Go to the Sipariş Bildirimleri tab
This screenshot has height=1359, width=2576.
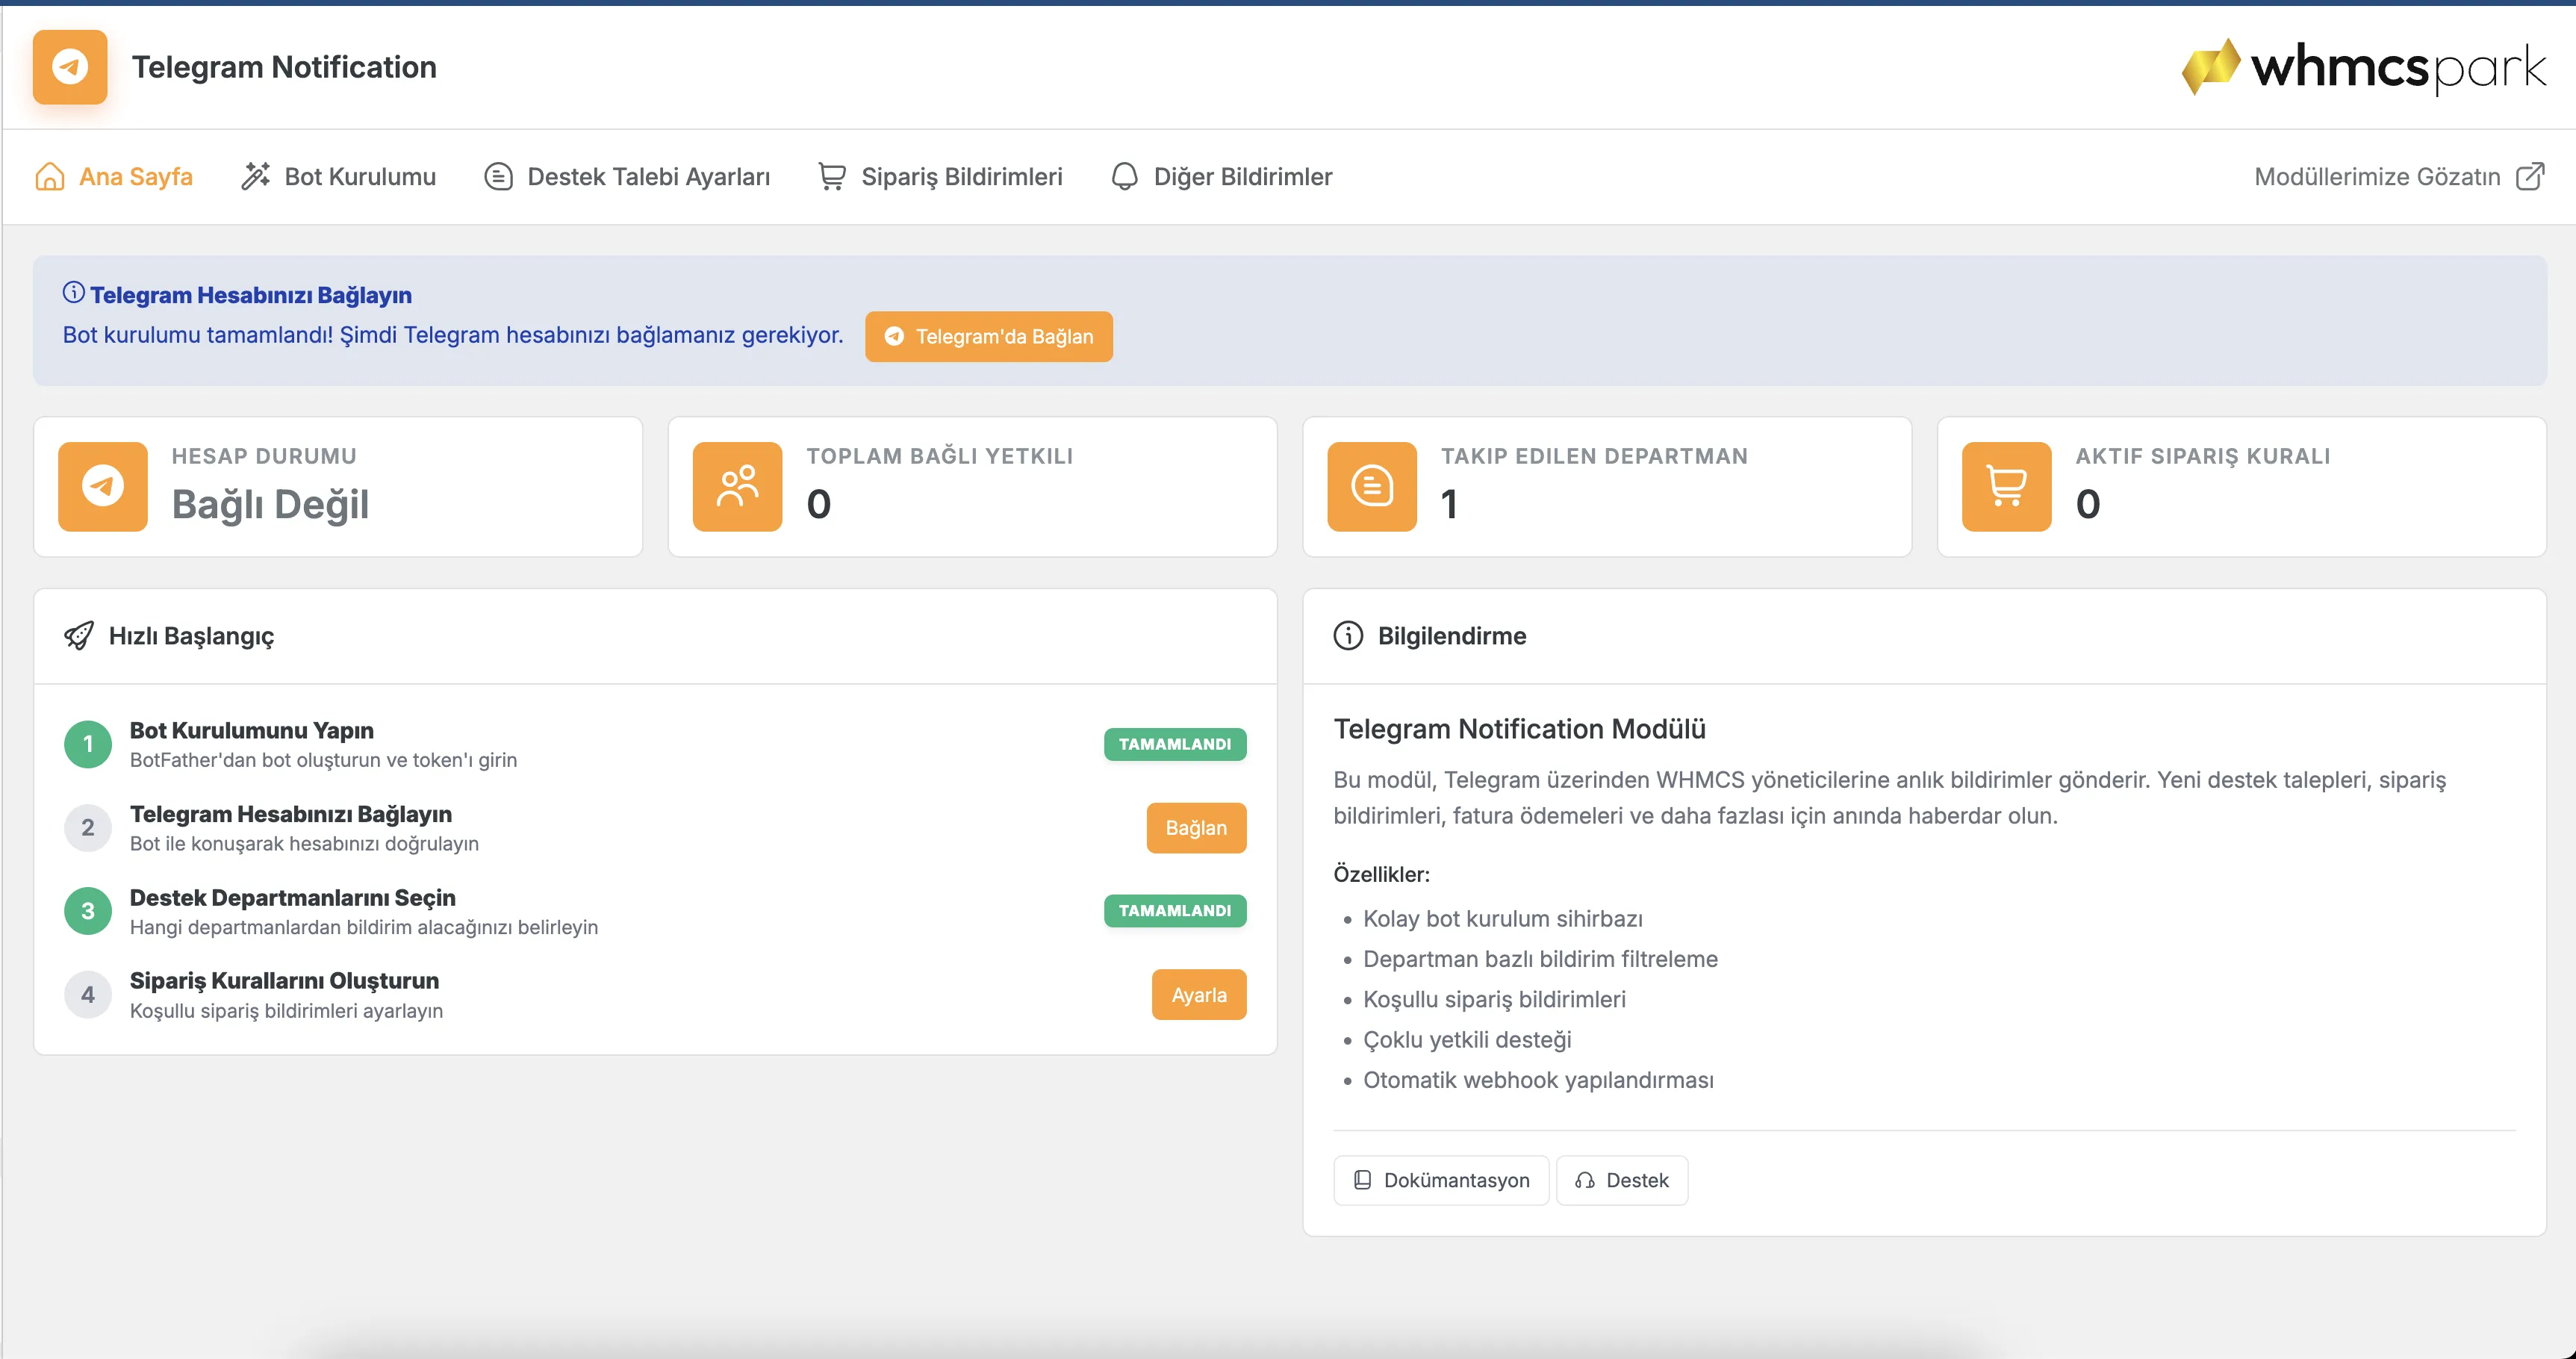pos(940,177)
